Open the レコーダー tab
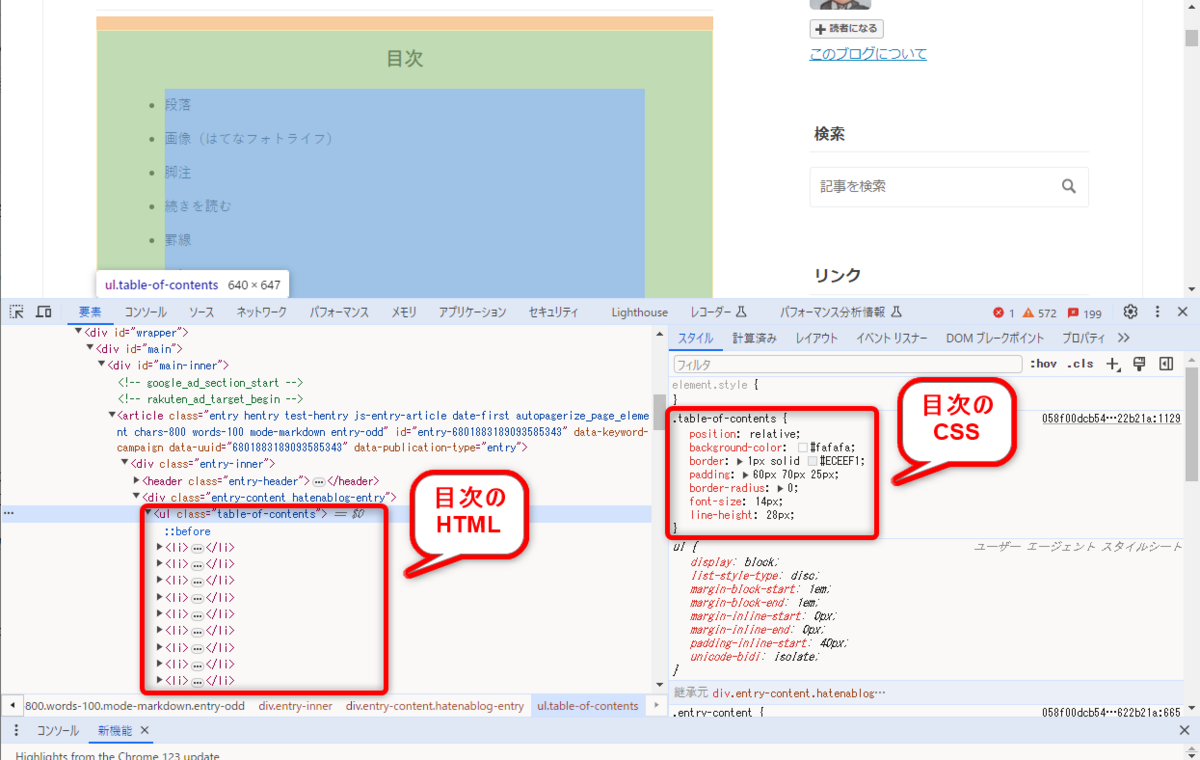 point(718,312)
